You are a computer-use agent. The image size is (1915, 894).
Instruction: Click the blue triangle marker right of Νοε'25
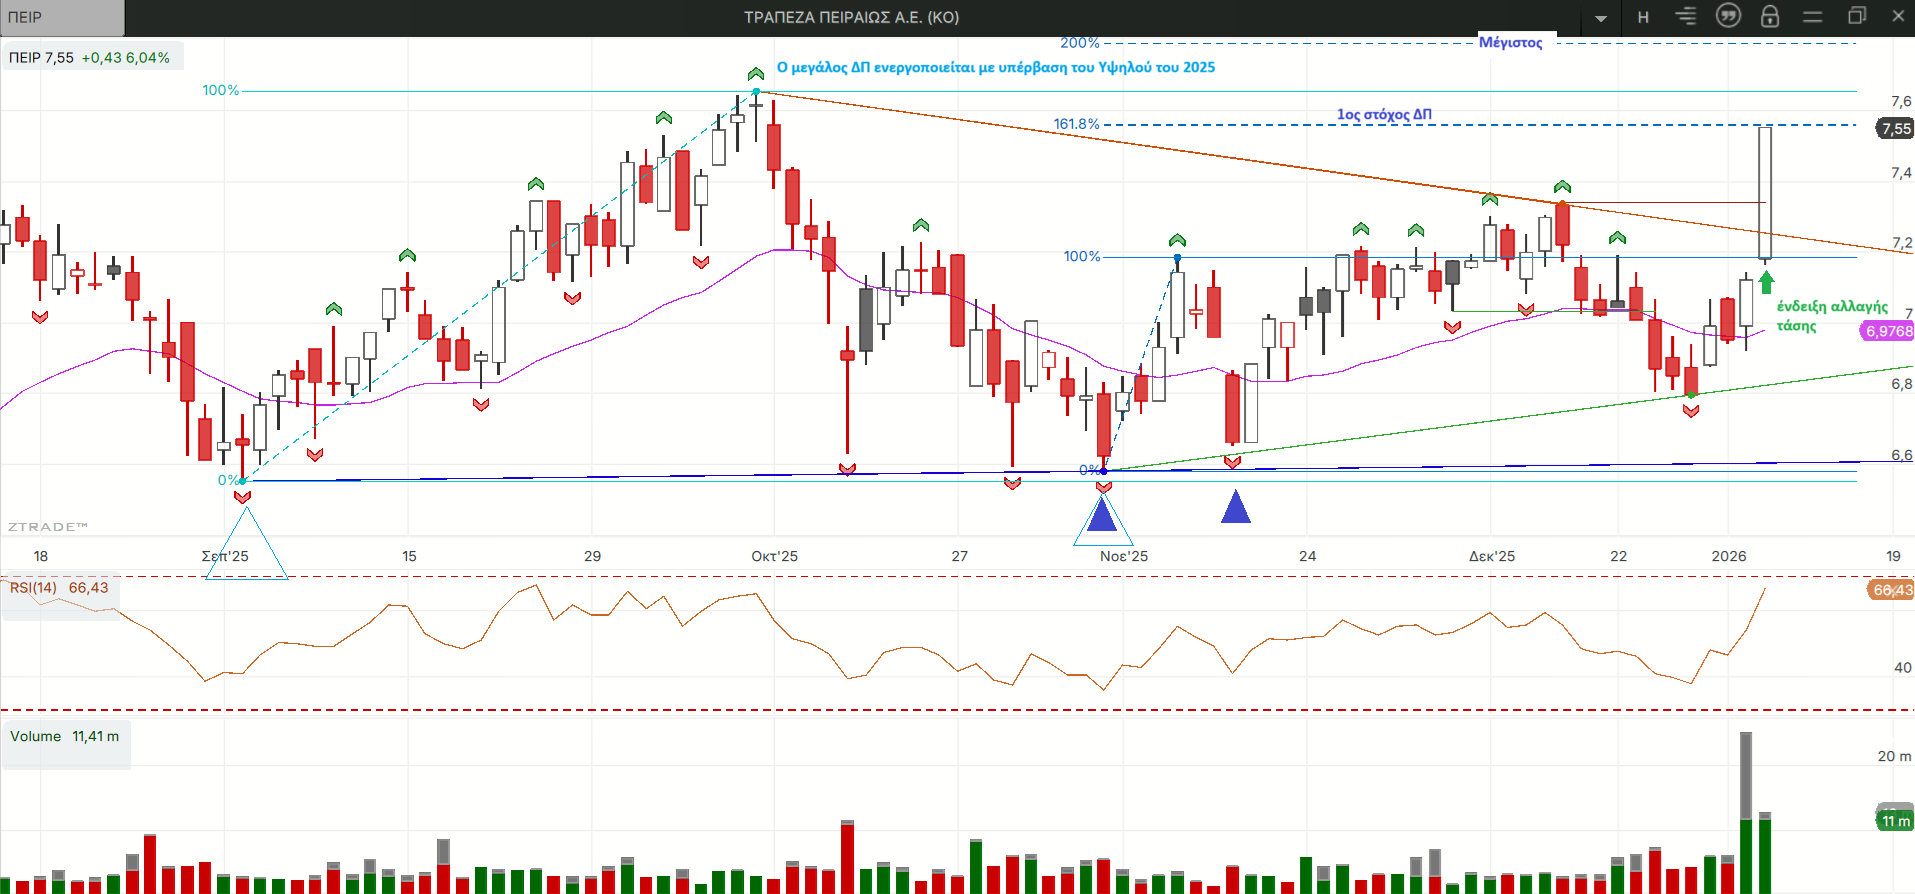(1236, 508)
